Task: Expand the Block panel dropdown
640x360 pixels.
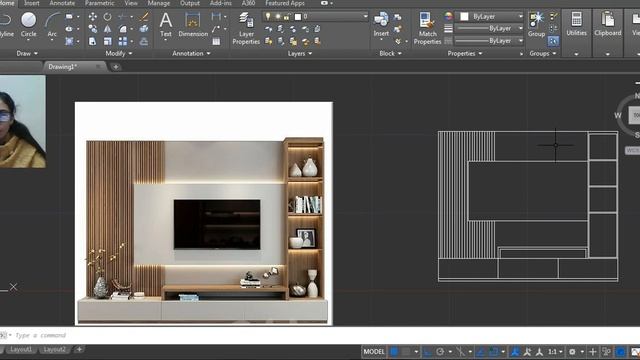Action: (x=391, y=53)
